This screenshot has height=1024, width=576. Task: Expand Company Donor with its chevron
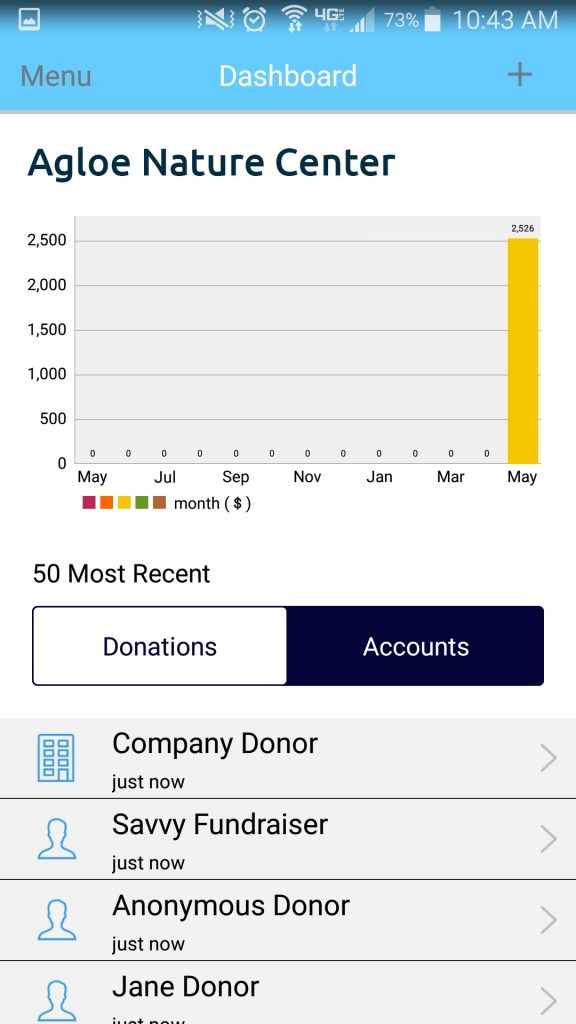pyautogui.click(x=549, y=758)
